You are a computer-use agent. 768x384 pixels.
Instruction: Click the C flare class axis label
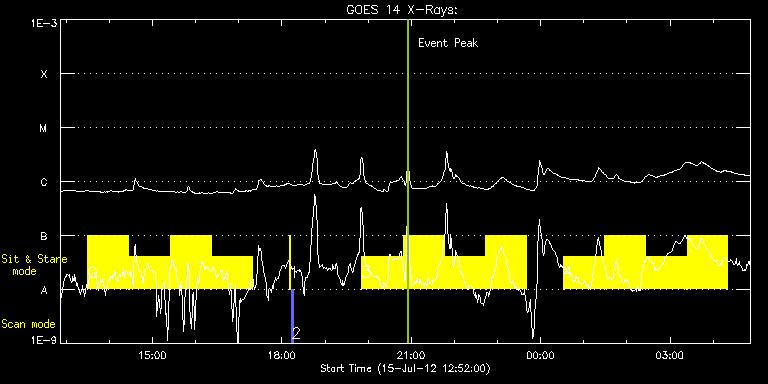click(x=44, y=182)
